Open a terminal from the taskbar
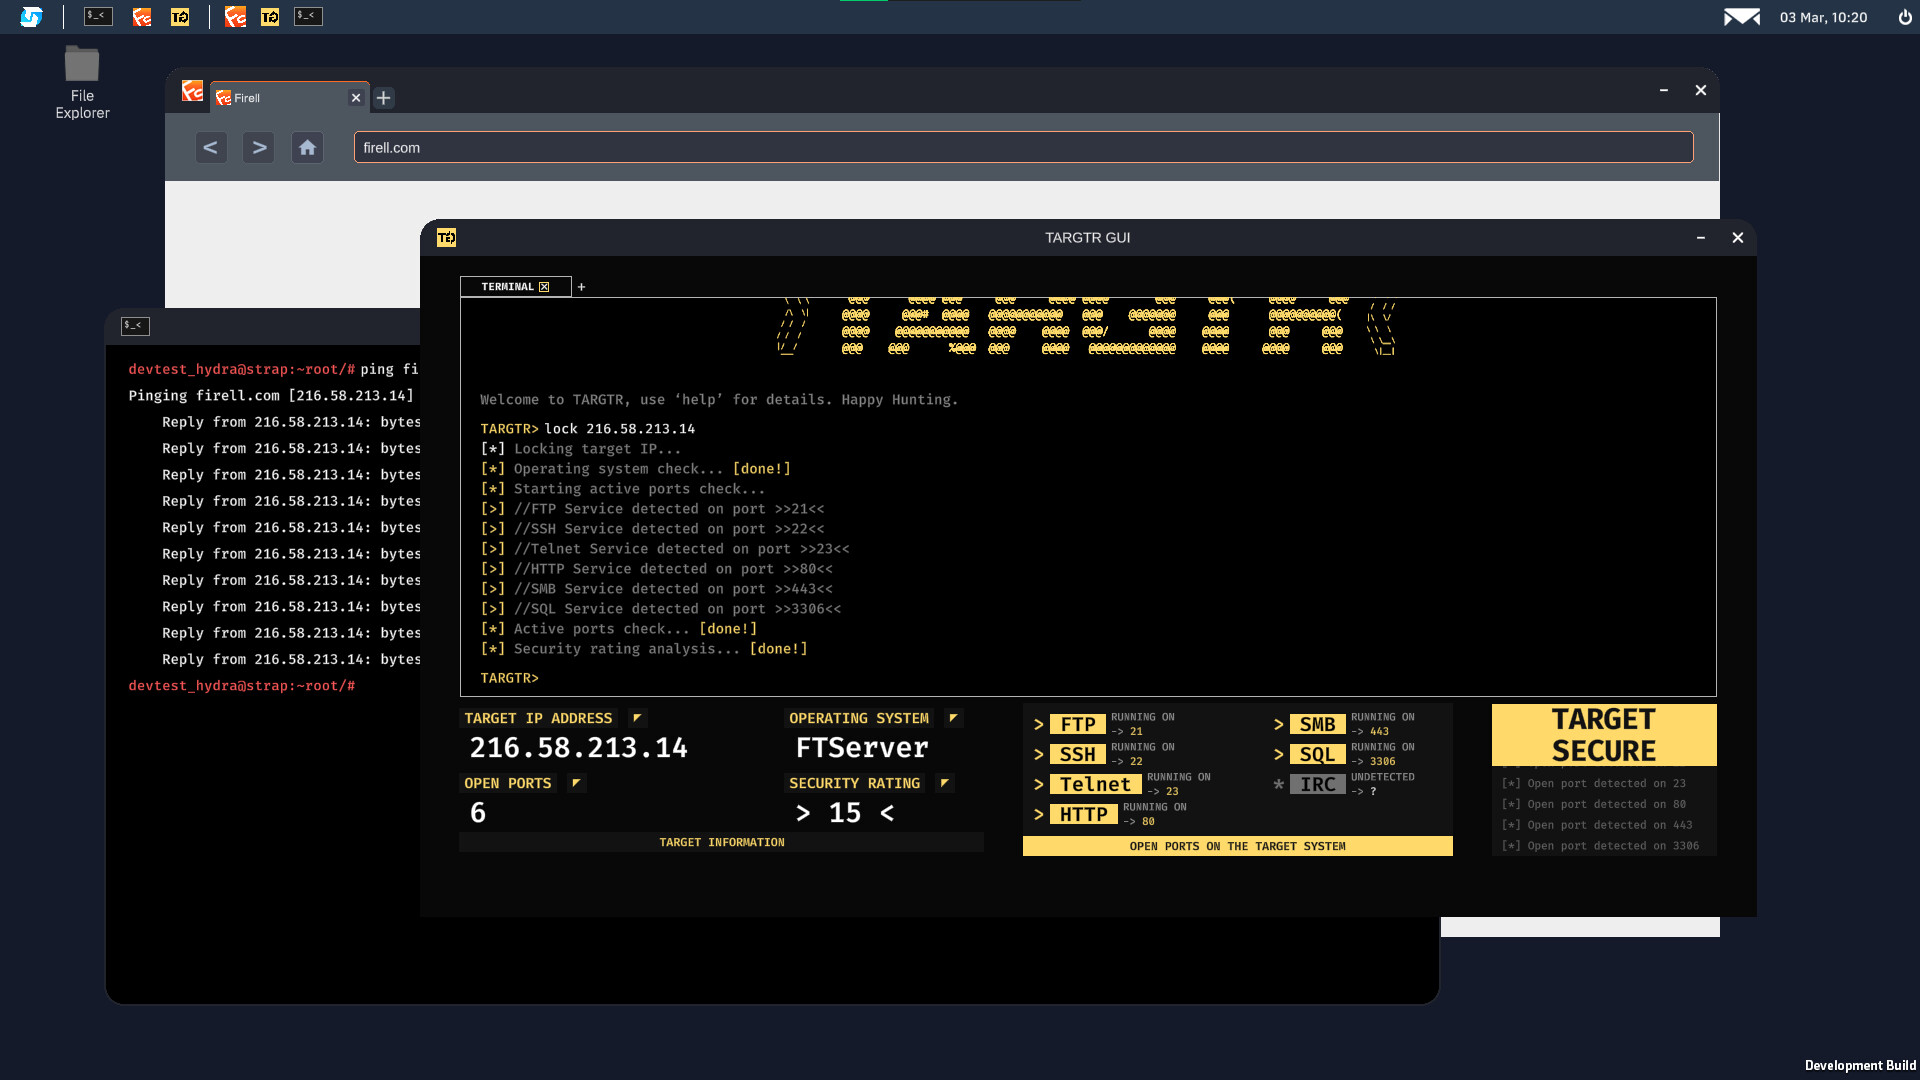 click(97, 16)
